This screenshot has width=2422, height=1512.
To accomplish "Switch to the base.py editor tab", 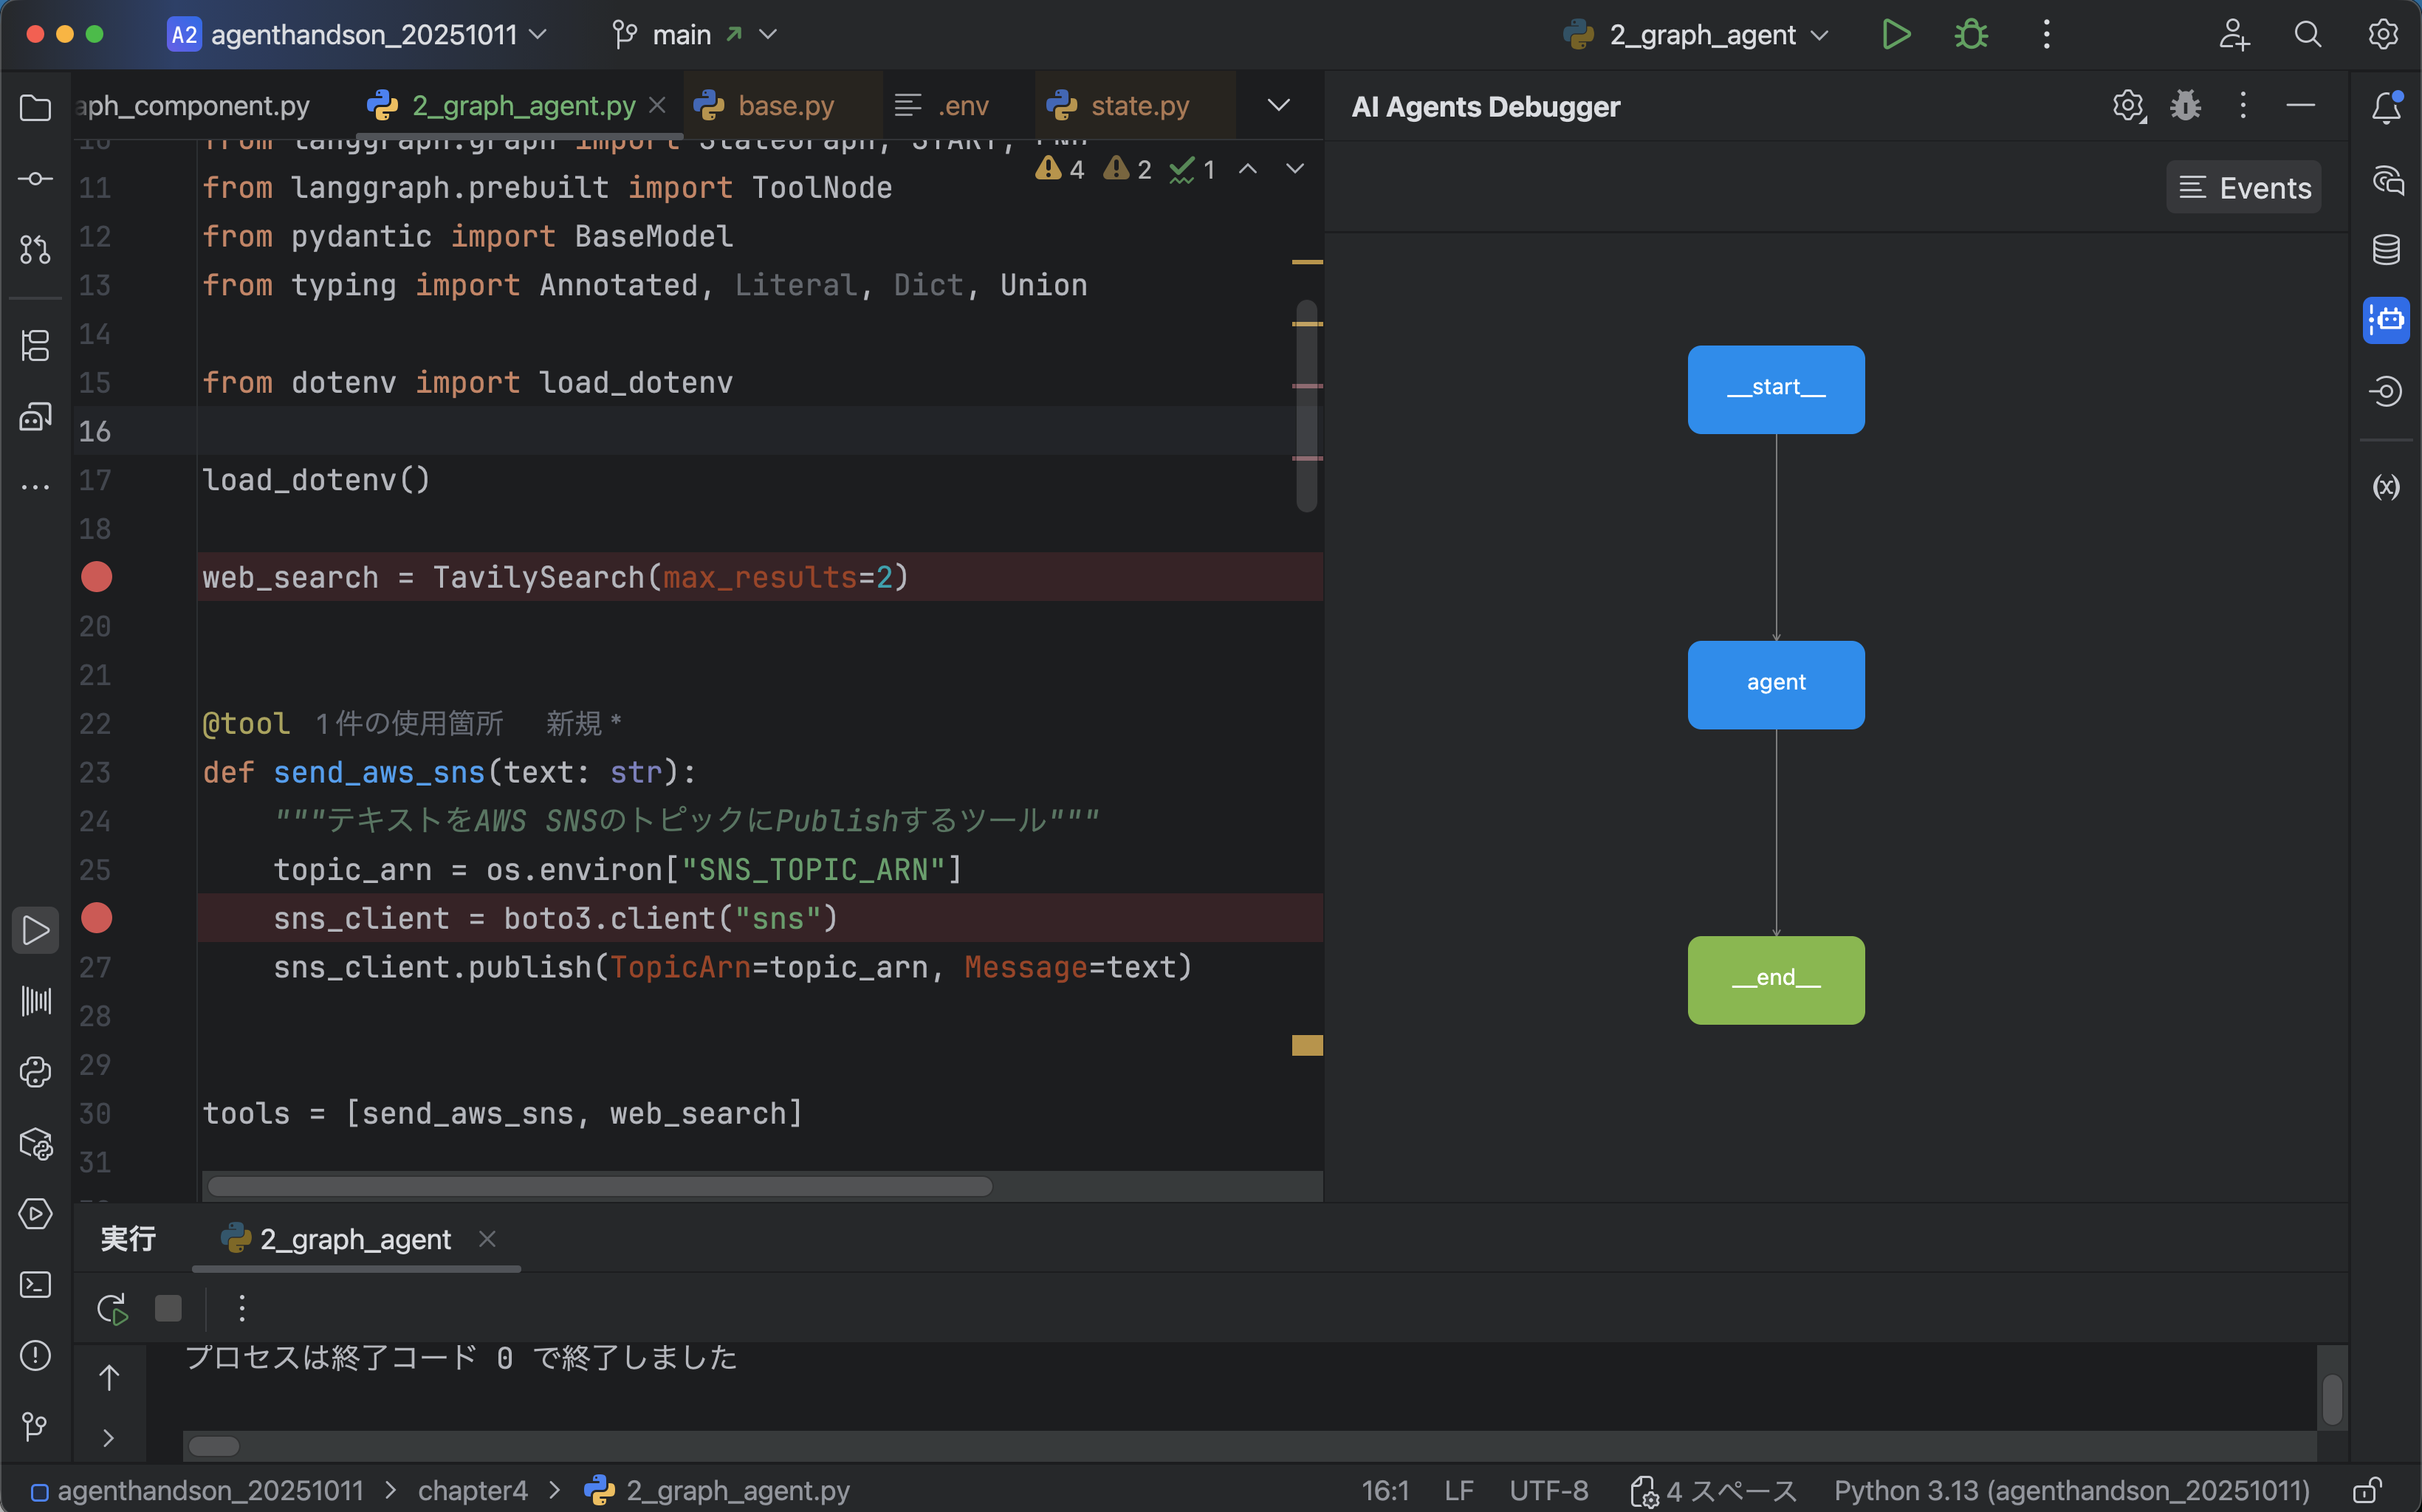I will 785,106.
